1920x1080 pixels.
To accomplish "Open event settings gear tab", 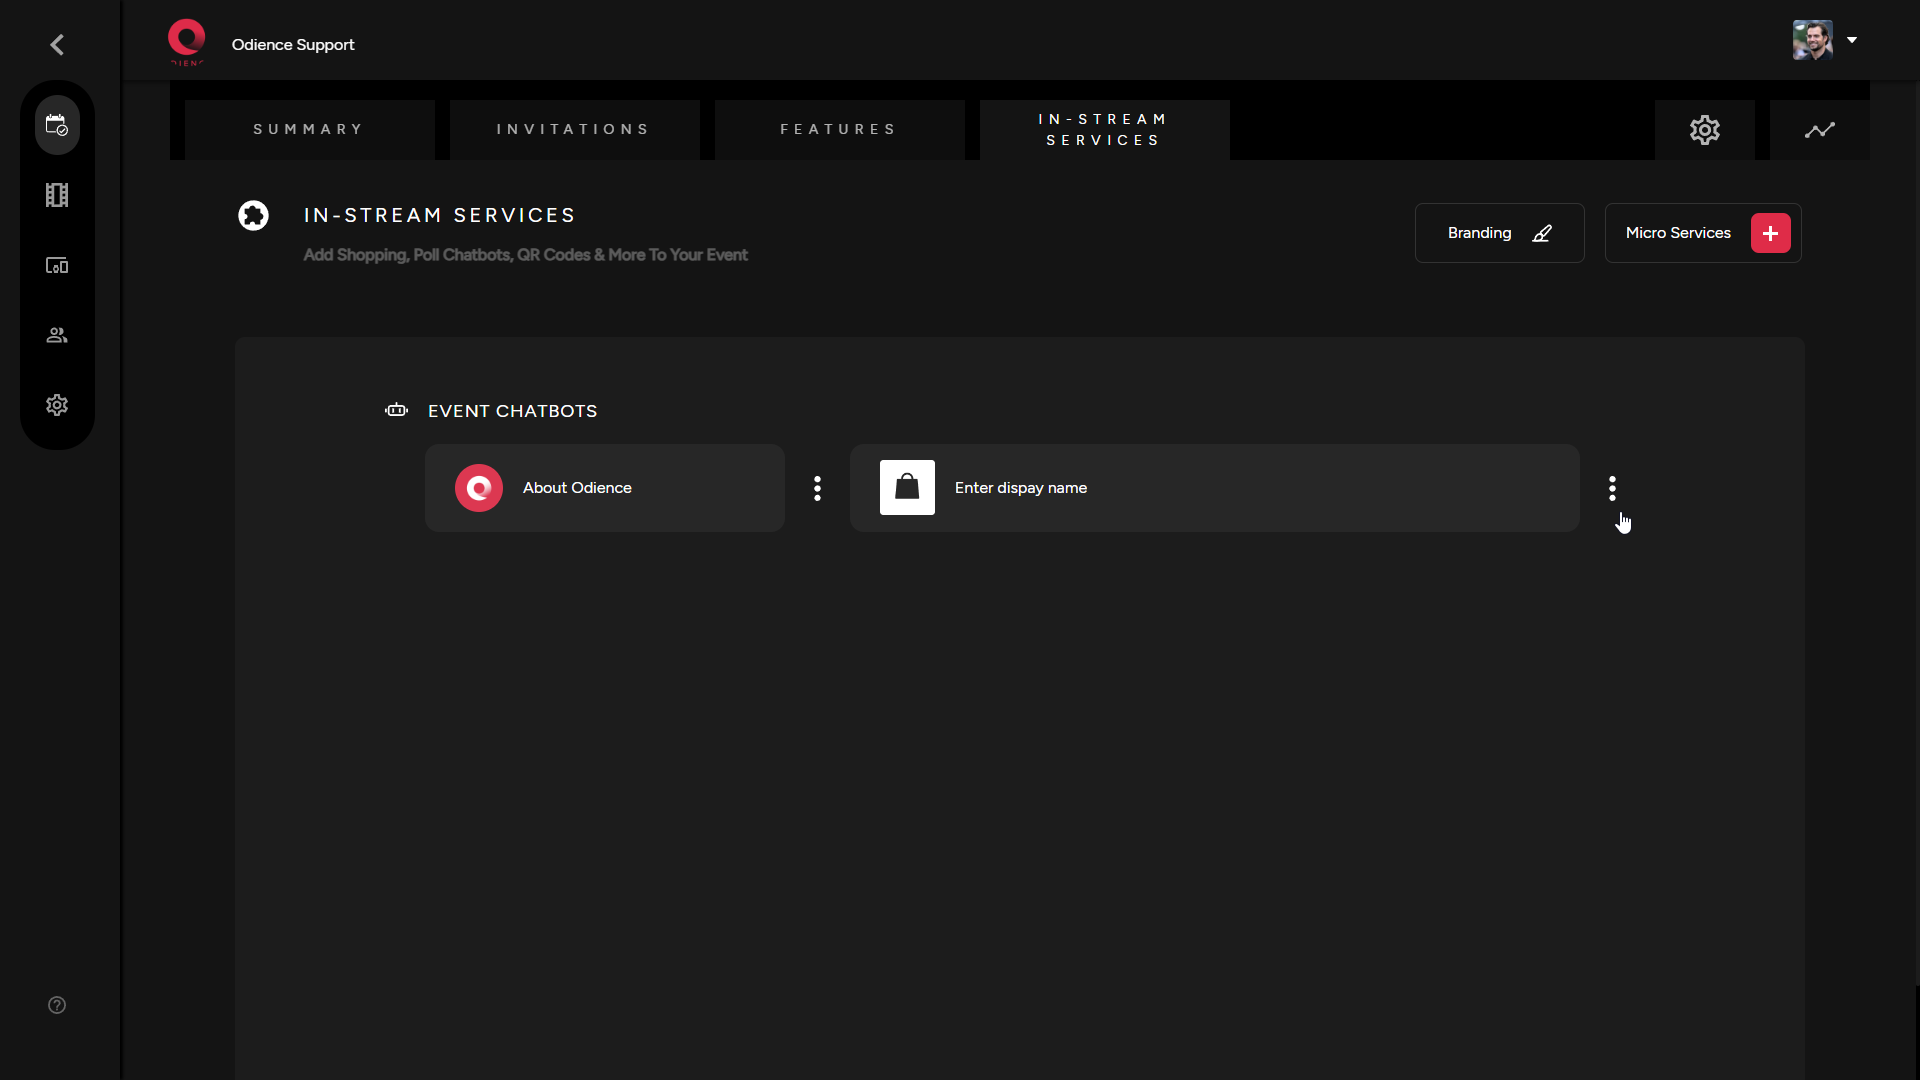I will click(x=1704, y=130).
